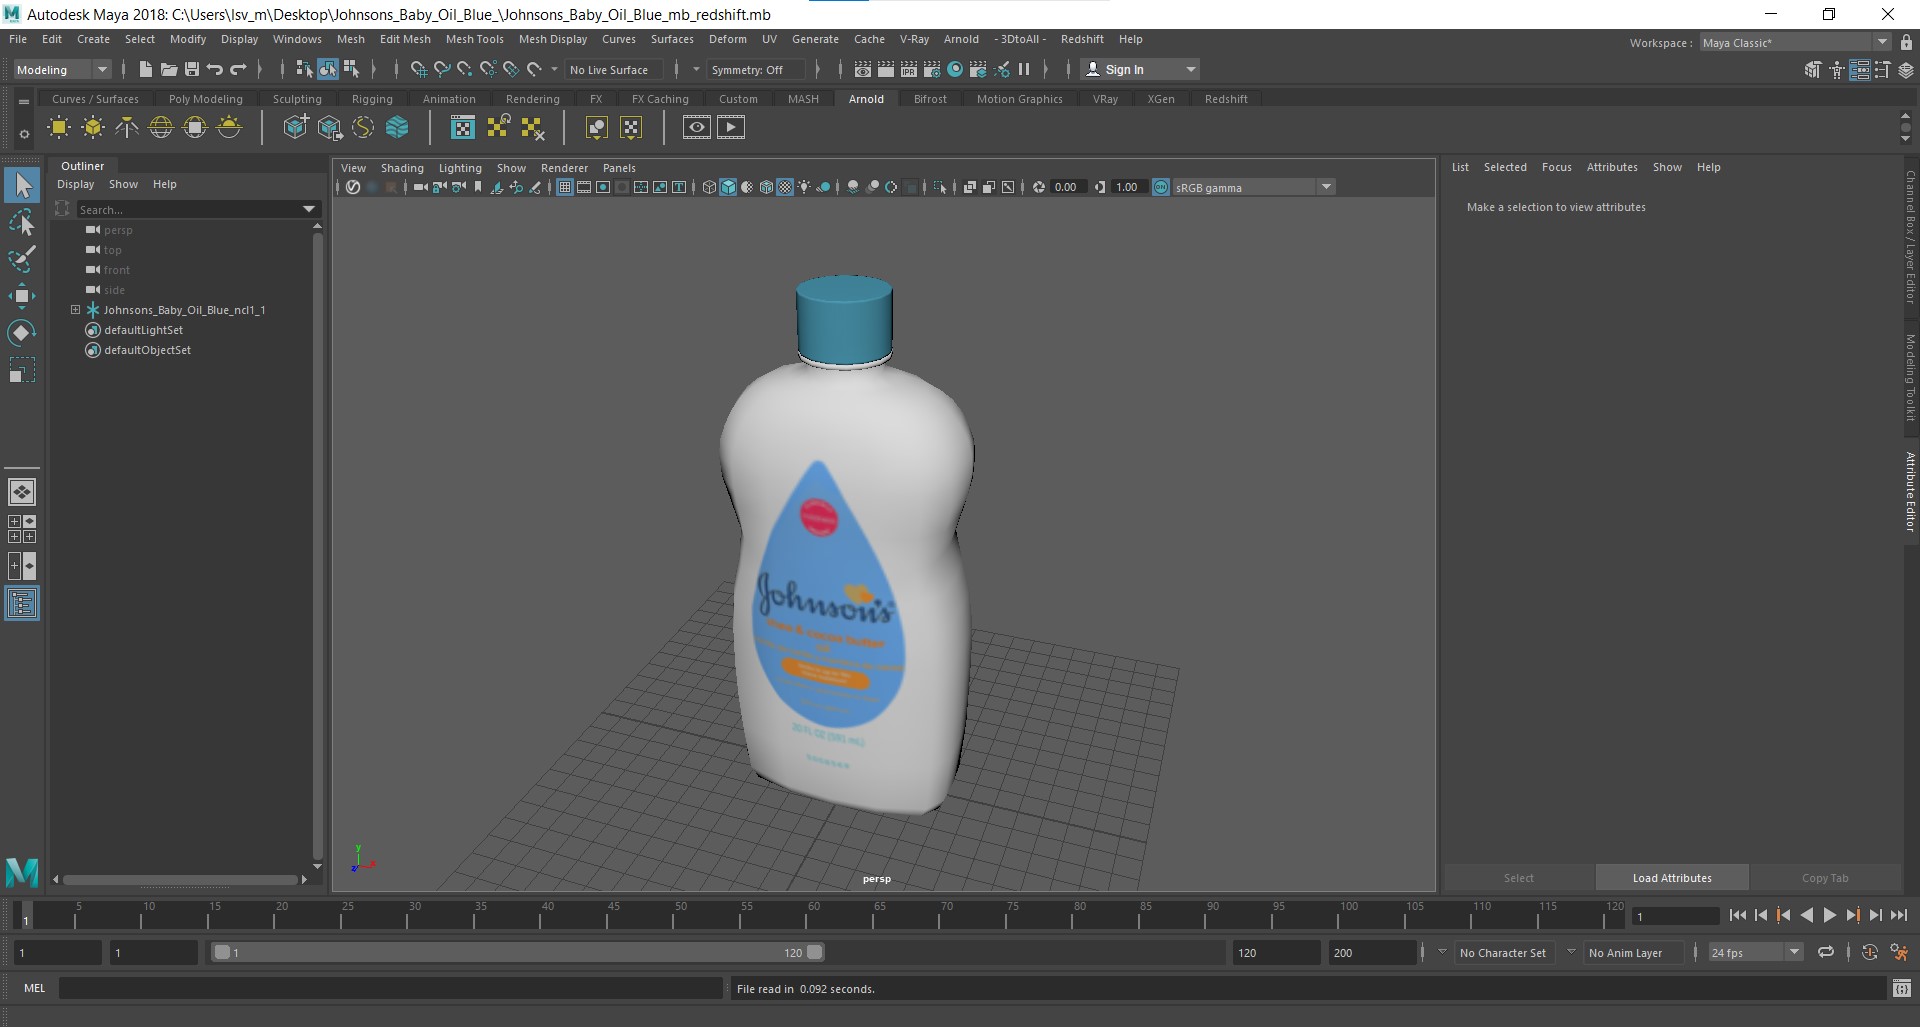This screenshot has width=1920, height=1027.
Task: Pick the Scale tool in toolbox
Action: pos(22,370)
